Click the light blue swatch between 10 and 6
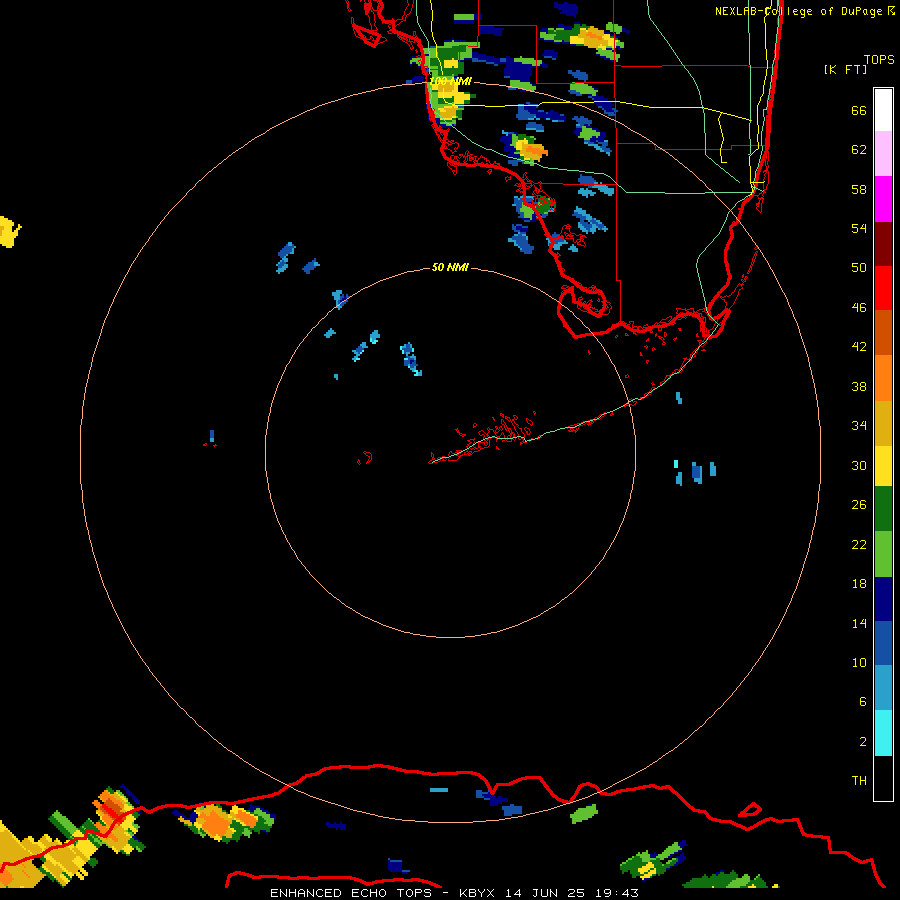Image resolution: width=900 pixels, height=900 pixels. [x=883, y=688]
